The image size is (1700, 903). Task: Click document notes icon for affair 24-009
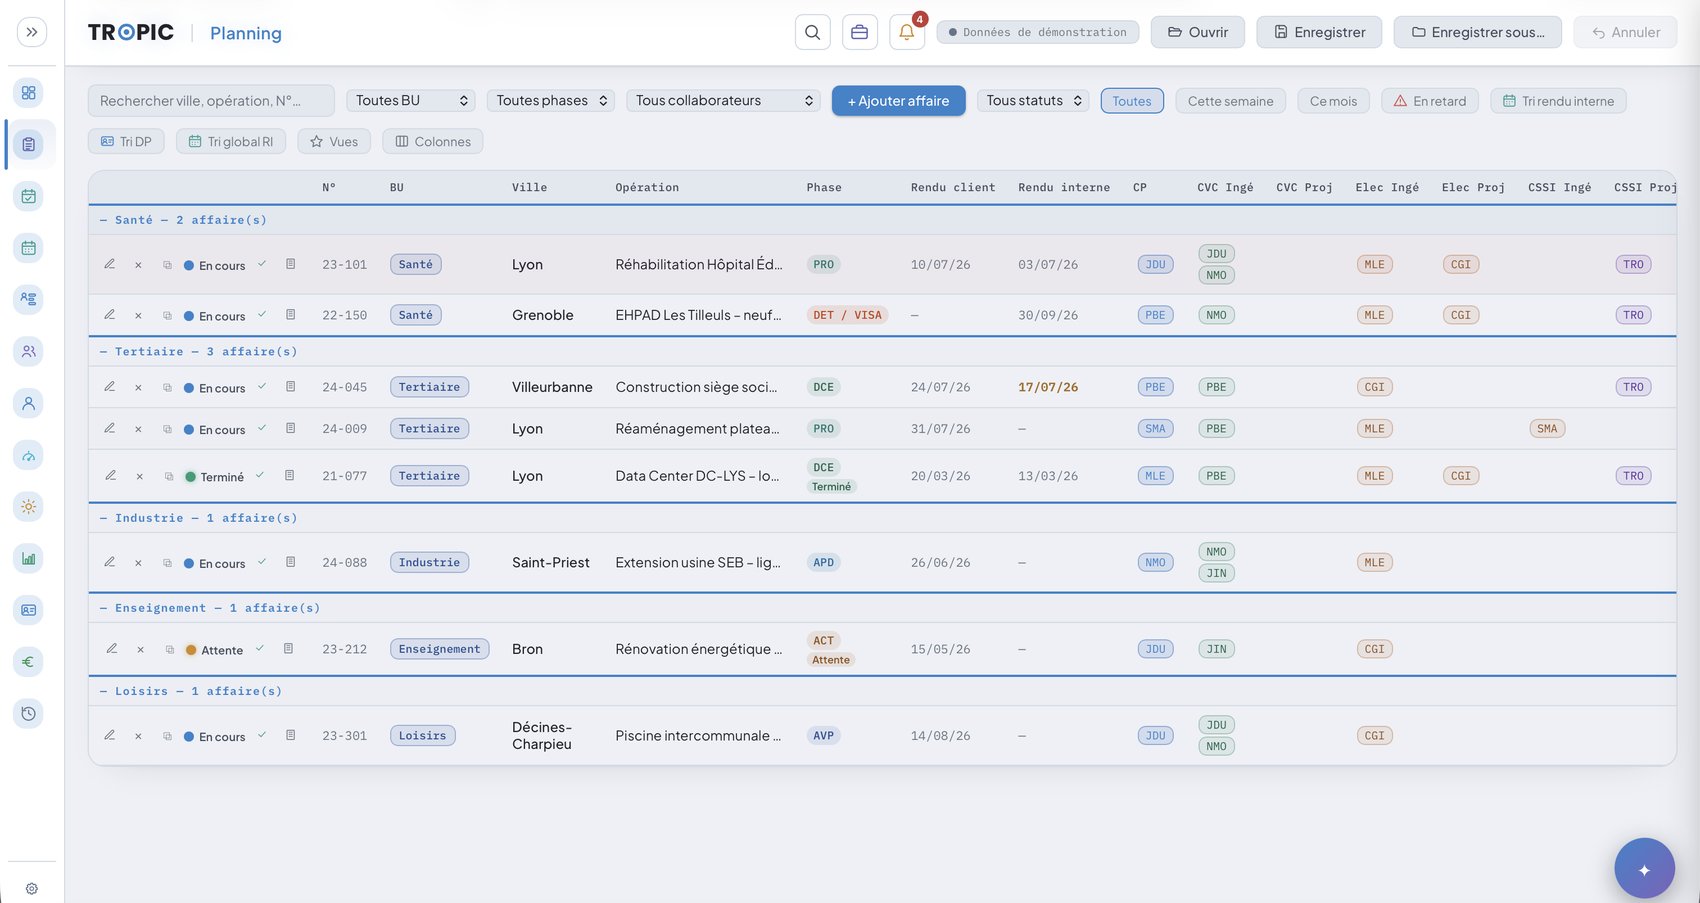pos(290,428)
